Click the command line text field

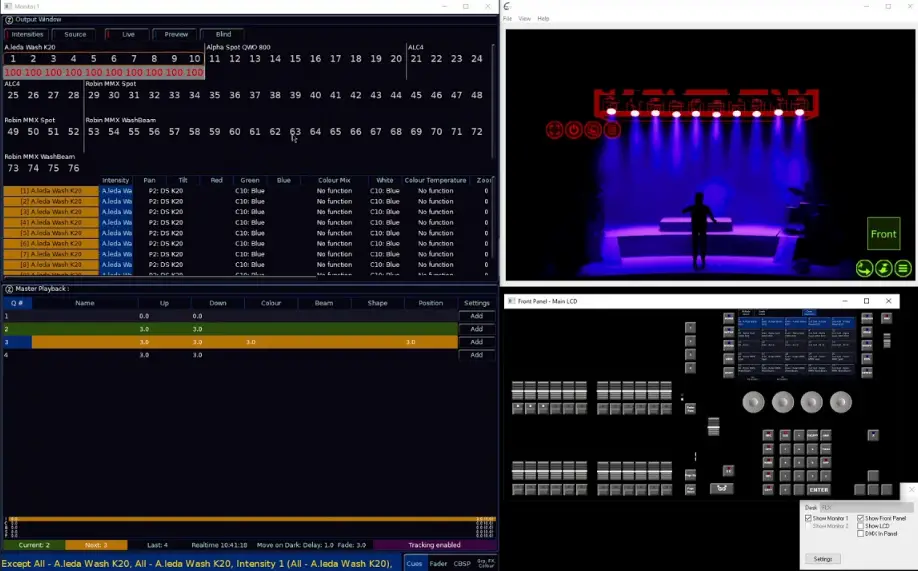click(201, 563)
